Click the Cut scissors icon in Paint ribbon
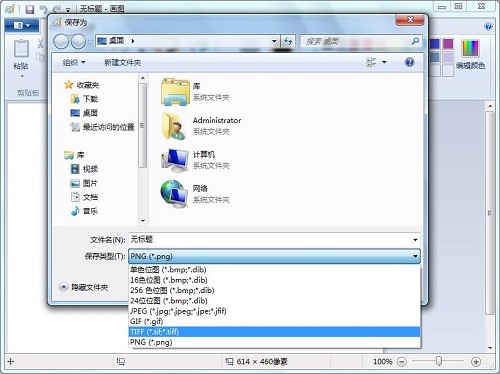The height and width of the screenshot is (374, 500). click(x=40, y=43)
